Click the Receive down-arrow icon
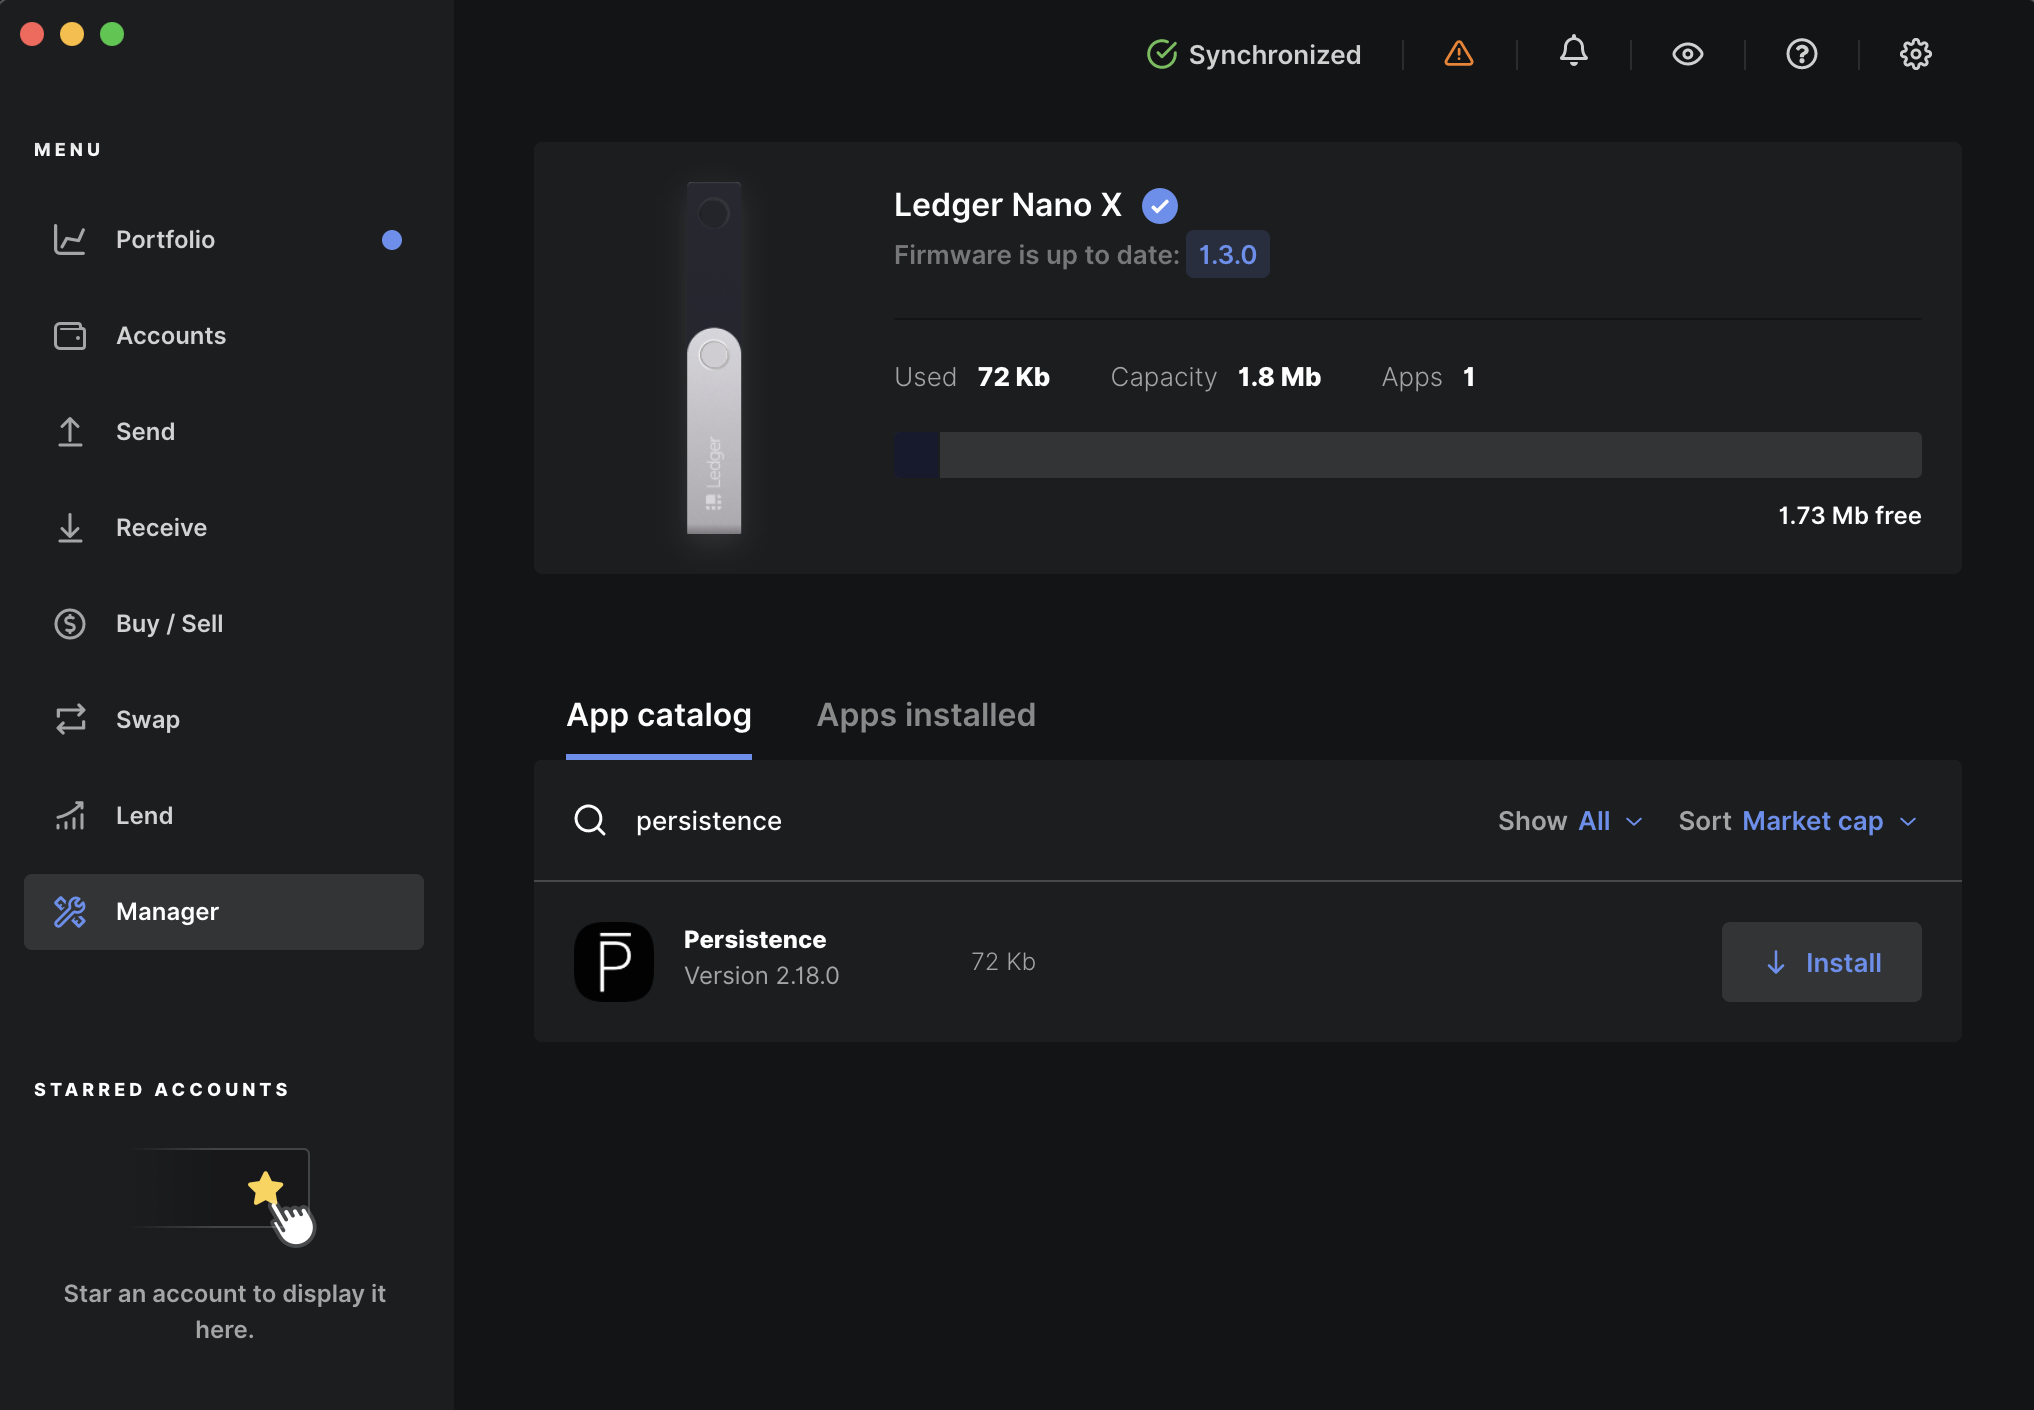 [70, 528]
